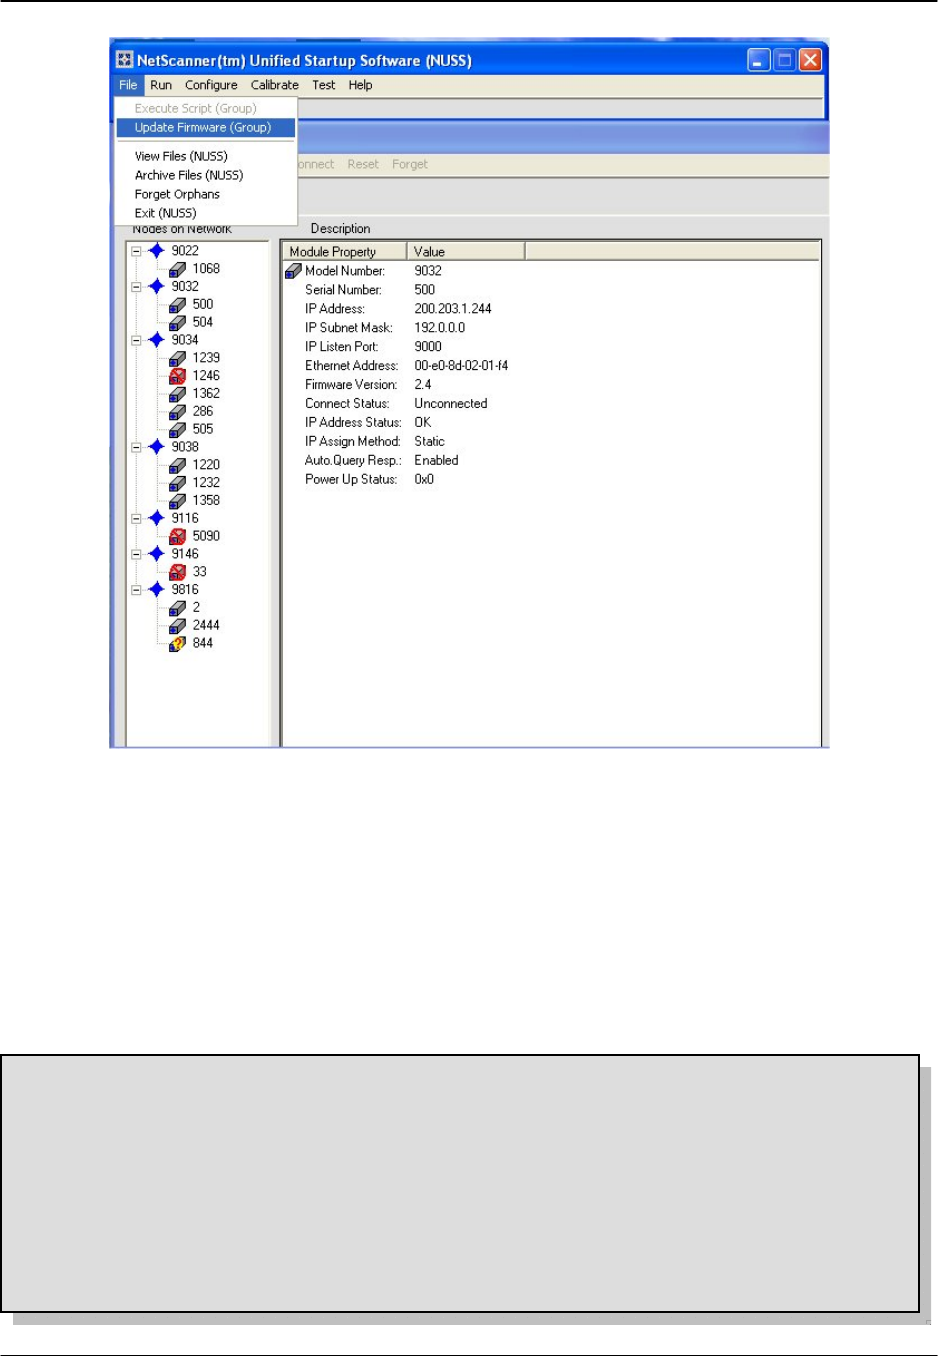Click the 9032 group star icon
Image resolution: width=938 pixels, height=1356 pixels.
click(156, 287)
